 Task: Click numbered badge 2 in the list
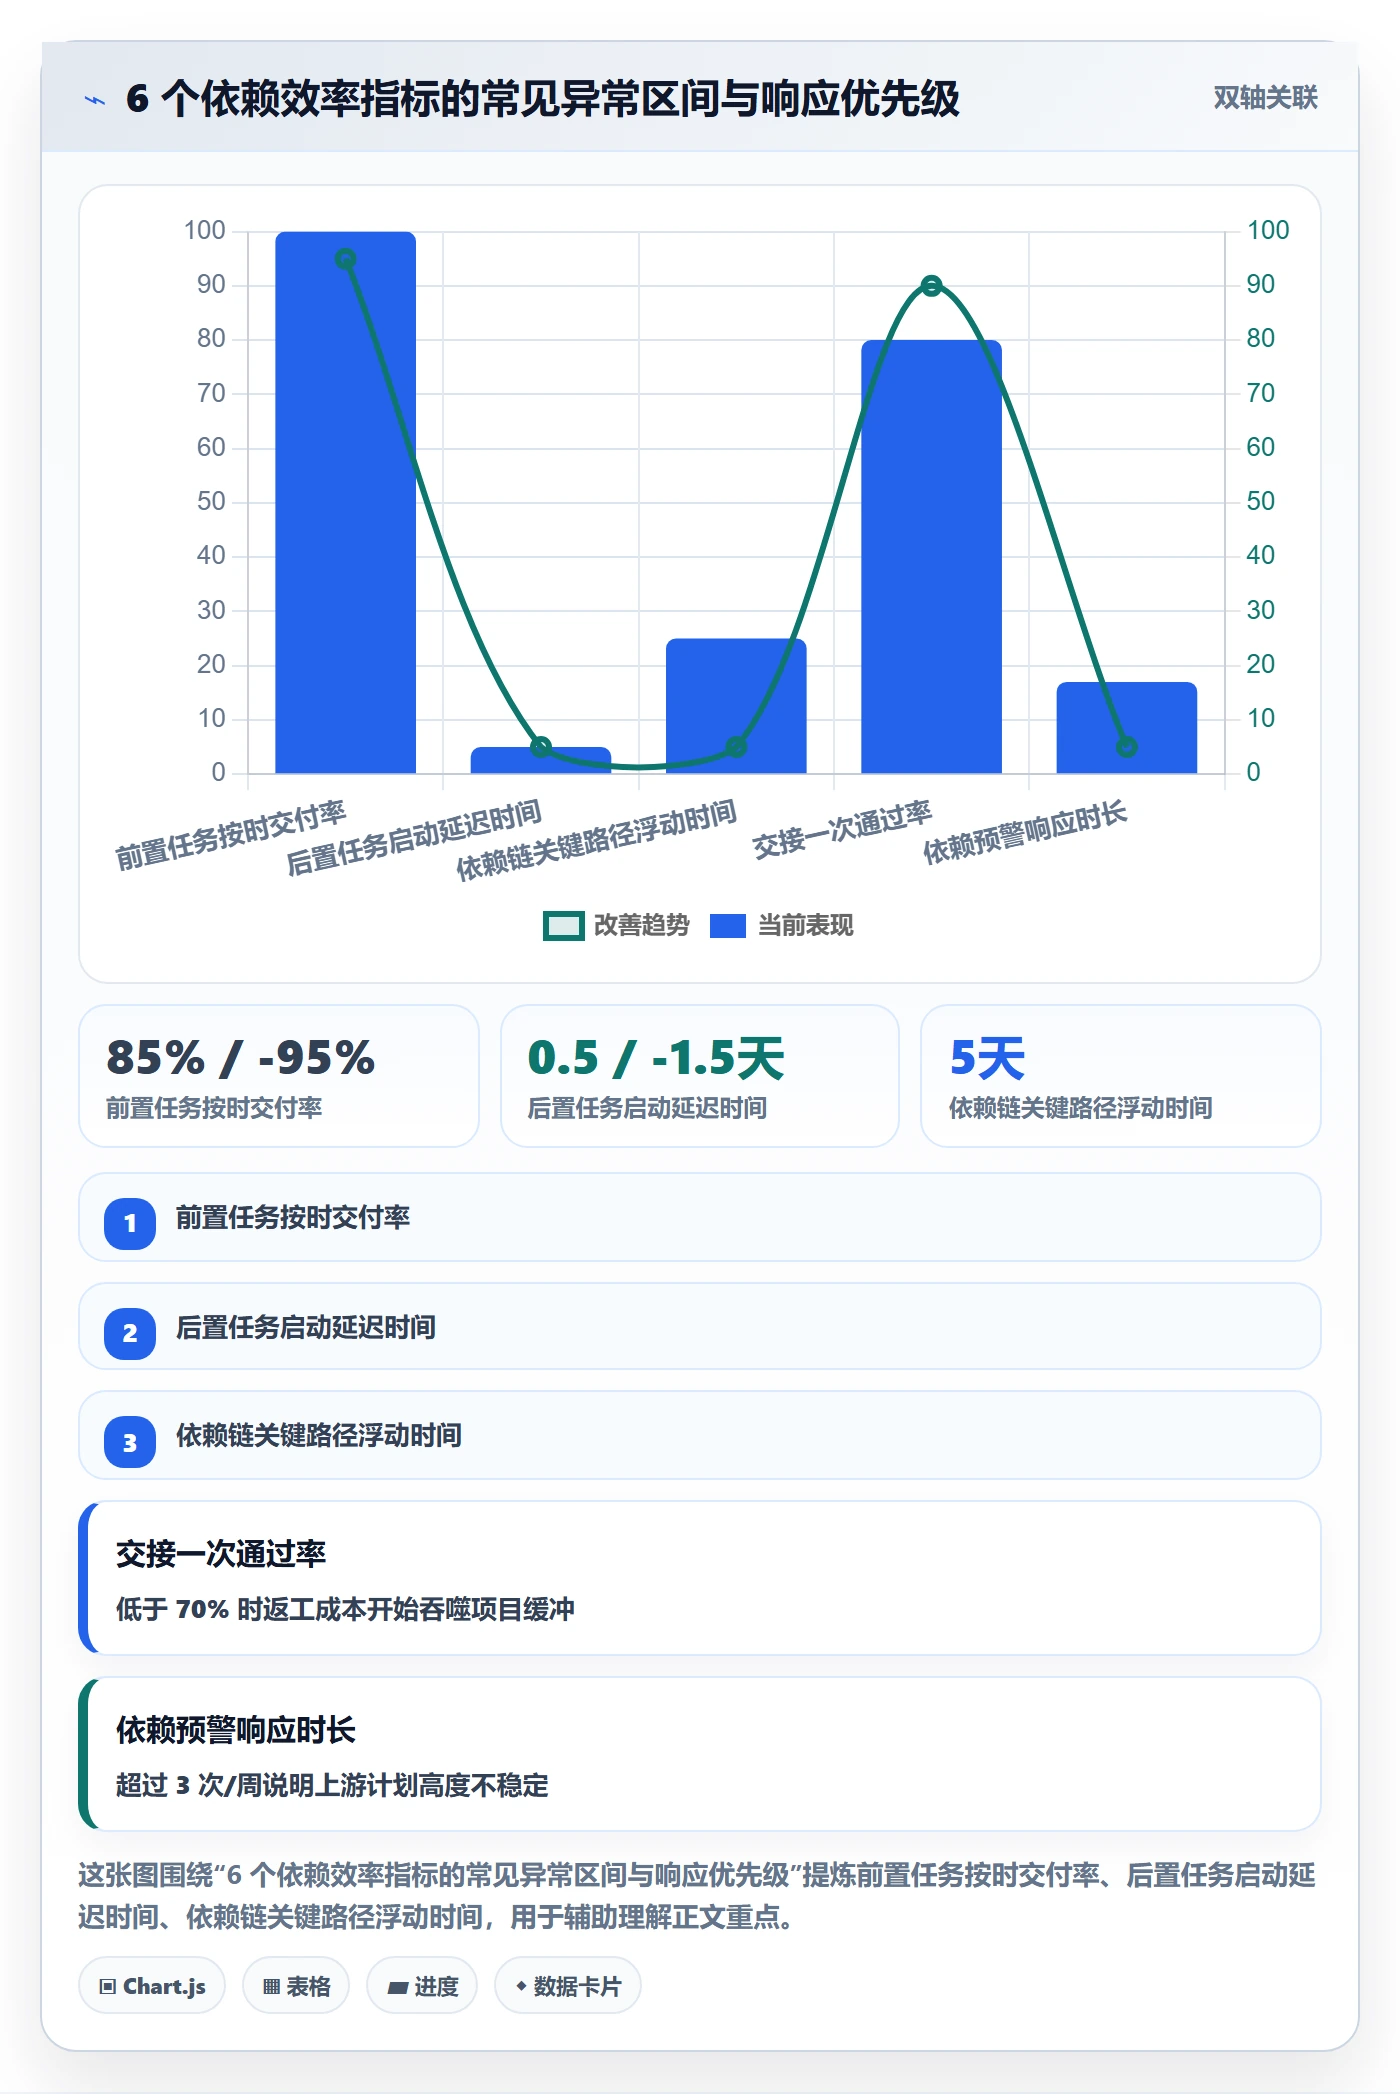click(x=130, y=1333)
